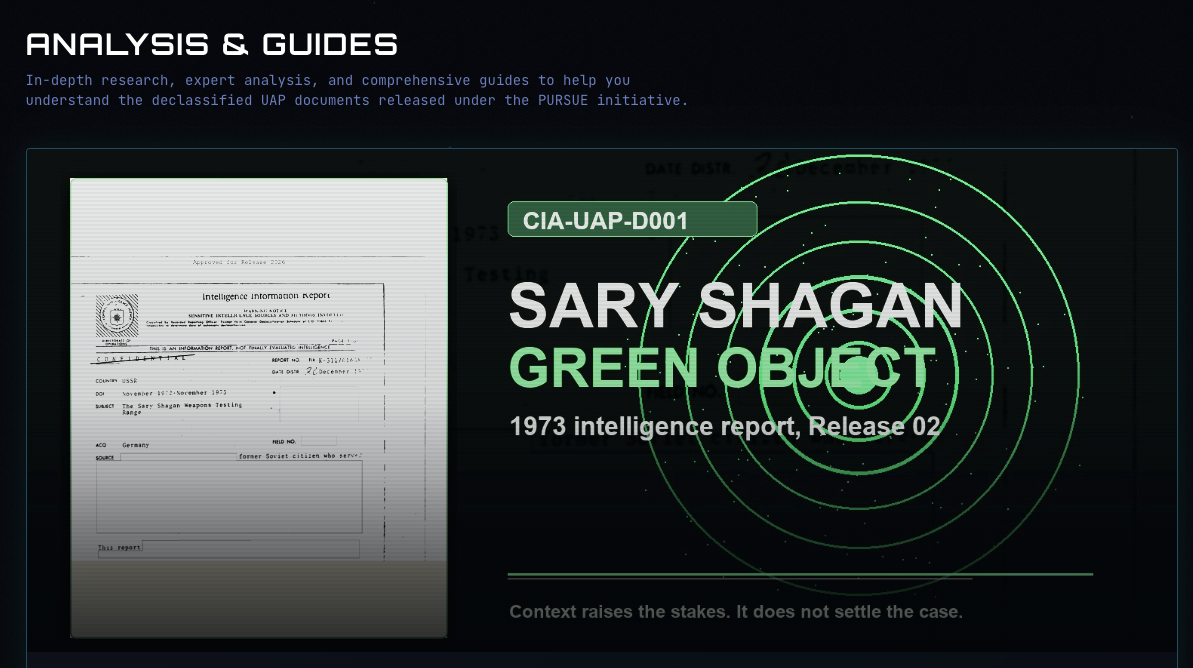Select '1973 intelligence report, Release 02' subtitle
Screen dimensions: 1193x668
[725, 426]
